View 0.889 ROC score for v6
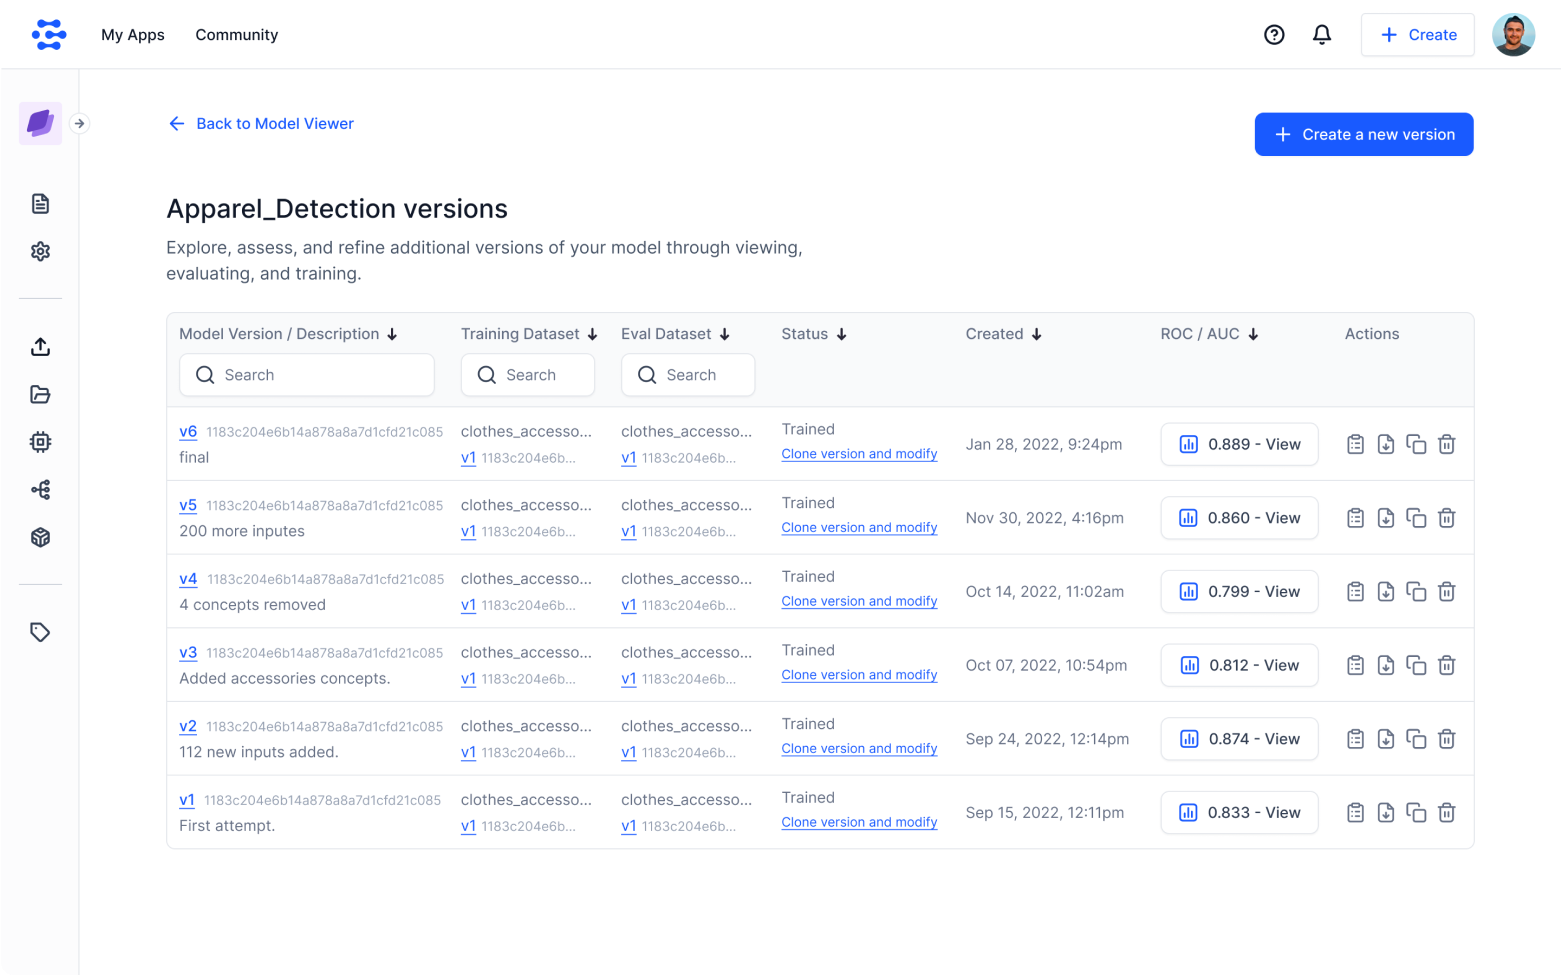The image size is (1561, 975). click(x=1239, y=445)
